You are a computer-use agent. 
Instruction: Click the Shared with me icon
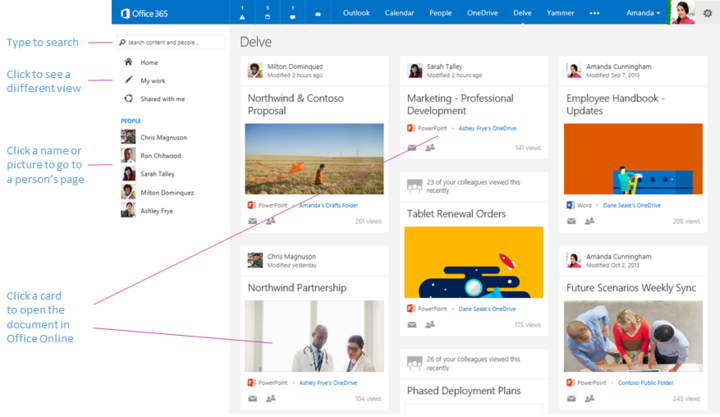128,99
